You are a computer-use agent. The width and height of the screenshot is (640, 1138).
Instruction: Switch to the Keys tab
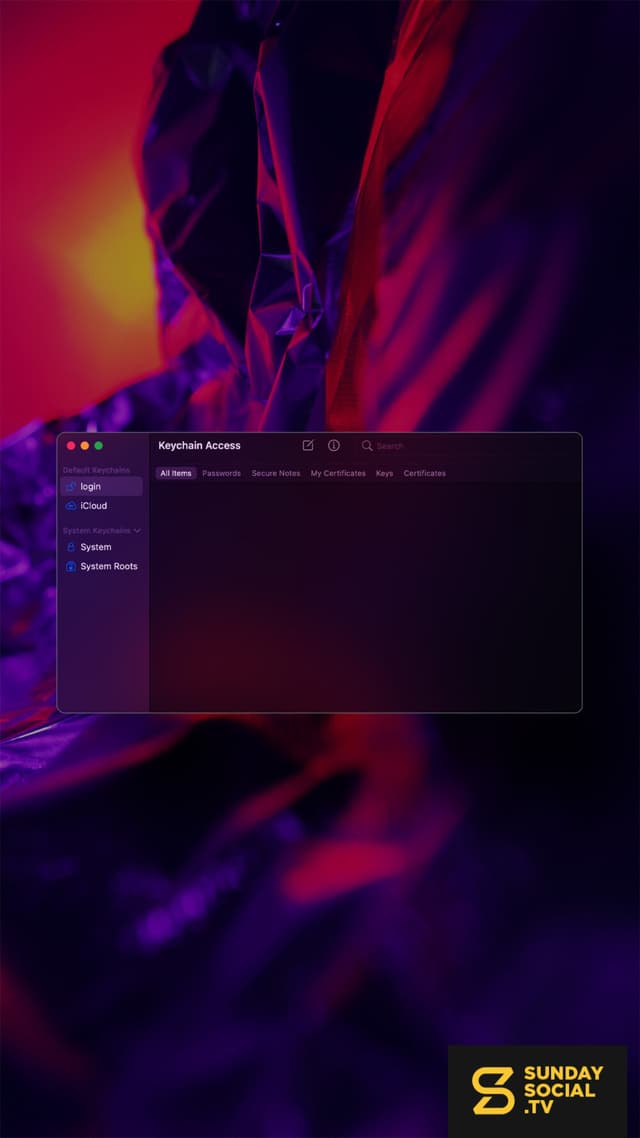point(385,473)
